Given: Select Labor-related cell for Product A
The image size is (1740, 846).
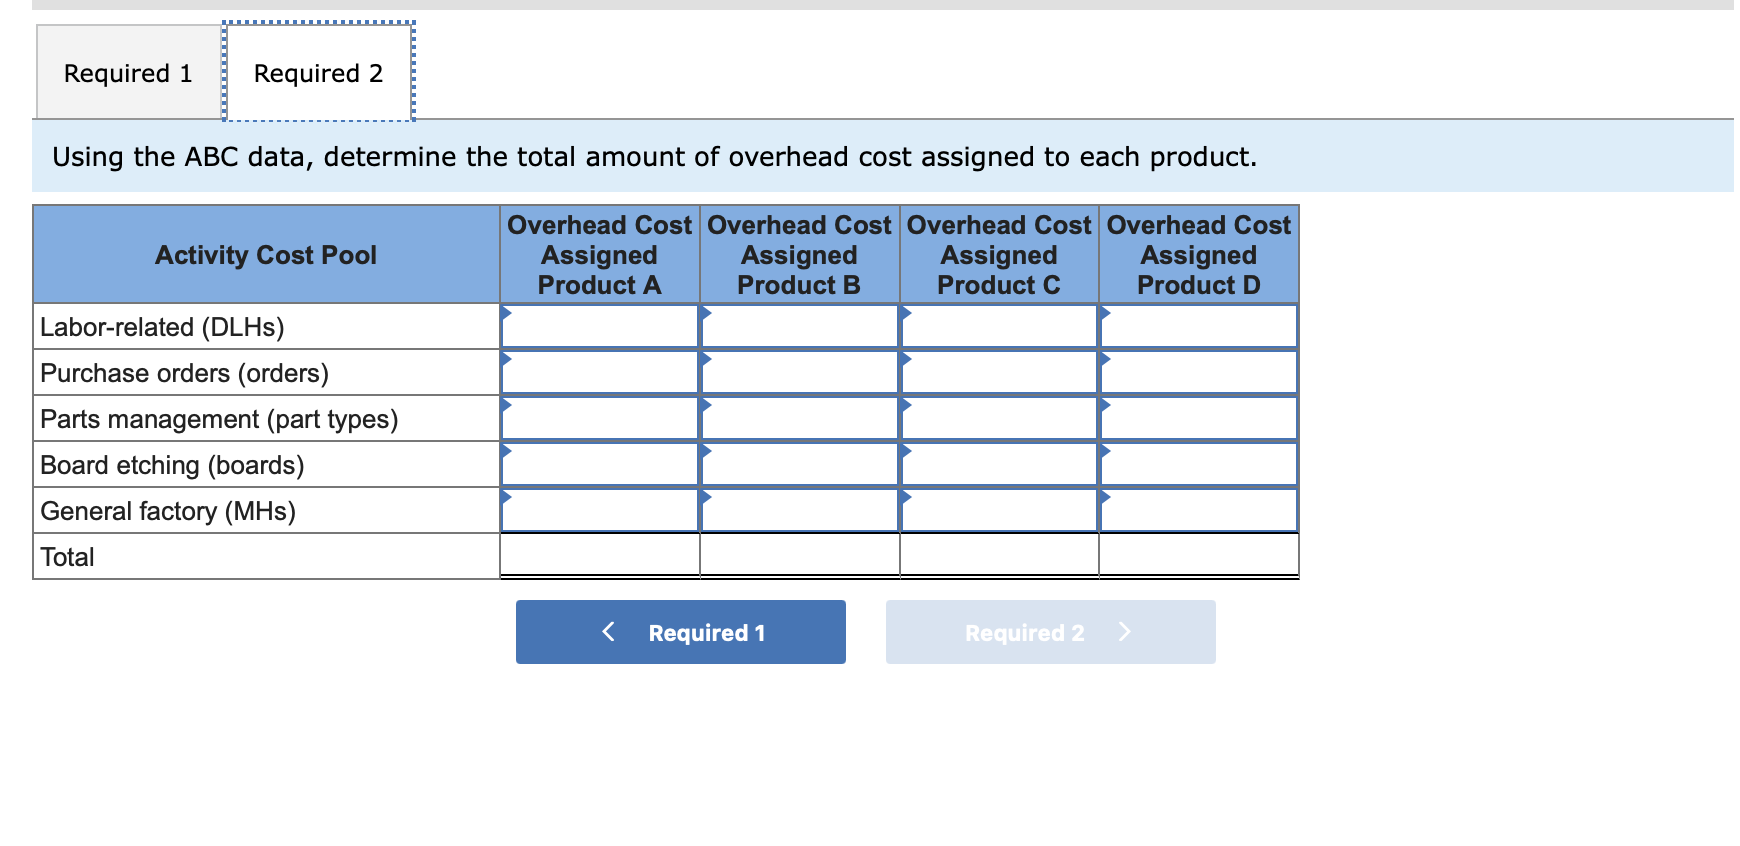Looking at the screenshot, I should pyautogui.click(x=600, y=326).
